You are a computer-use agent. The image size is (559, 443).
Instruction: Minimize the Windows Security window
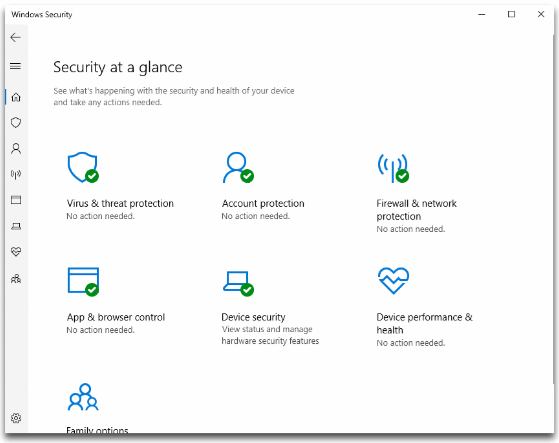pos(482,14)
